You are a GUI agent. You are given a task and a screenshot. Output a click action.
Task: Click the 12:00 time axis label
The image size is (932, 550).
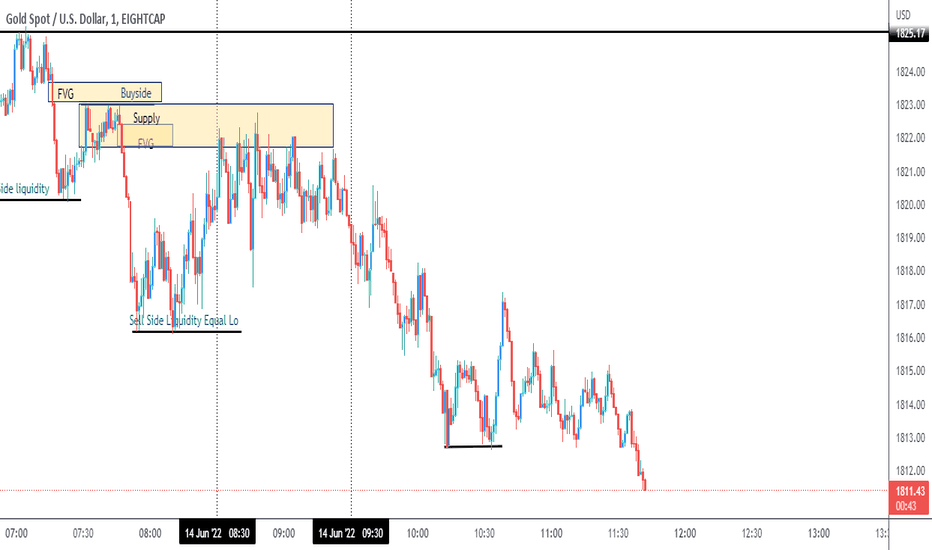click(685, 533)
